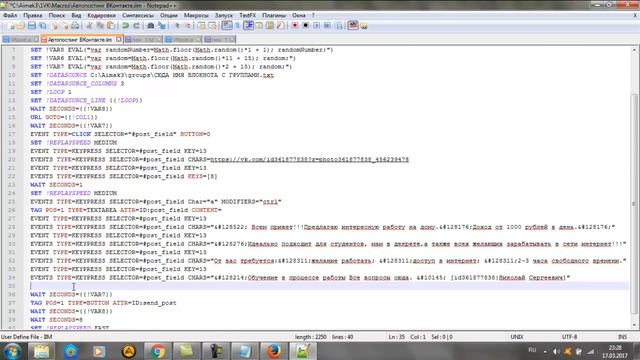
Task: Open the Макросы menu
Action: [x=196, y=15]
